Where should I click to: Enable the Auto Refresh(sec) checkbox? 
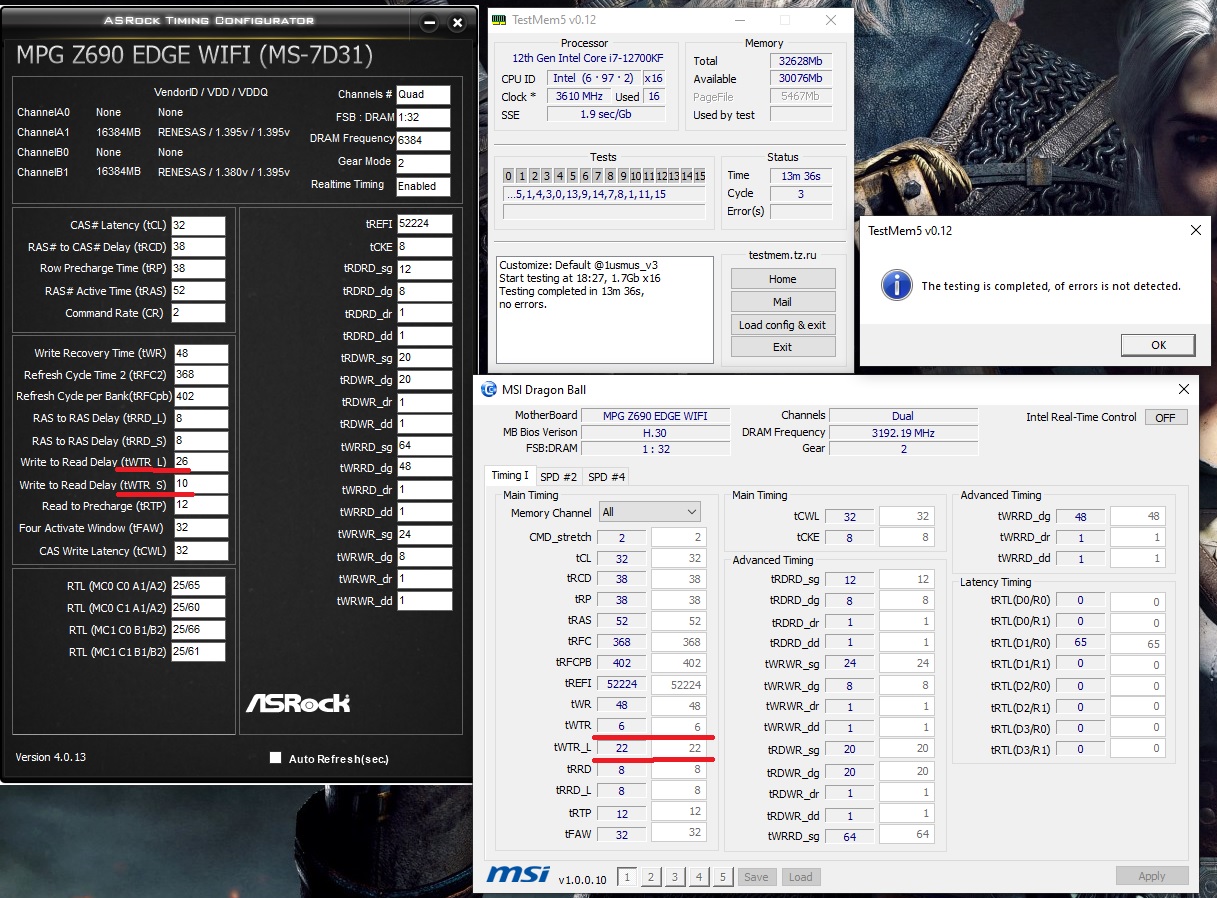pos(275,758)
